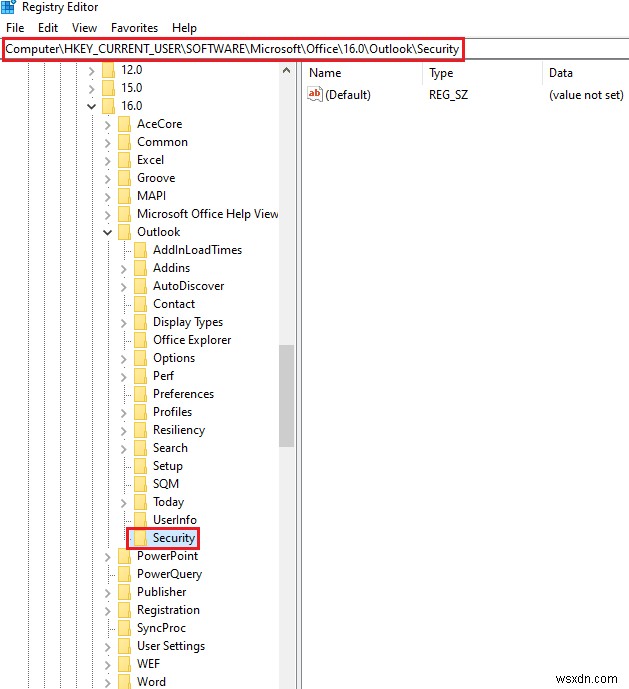The height and width of the screenshot is (689, 629).
Task: Open the File menu
Action: [x=15, y=28]
